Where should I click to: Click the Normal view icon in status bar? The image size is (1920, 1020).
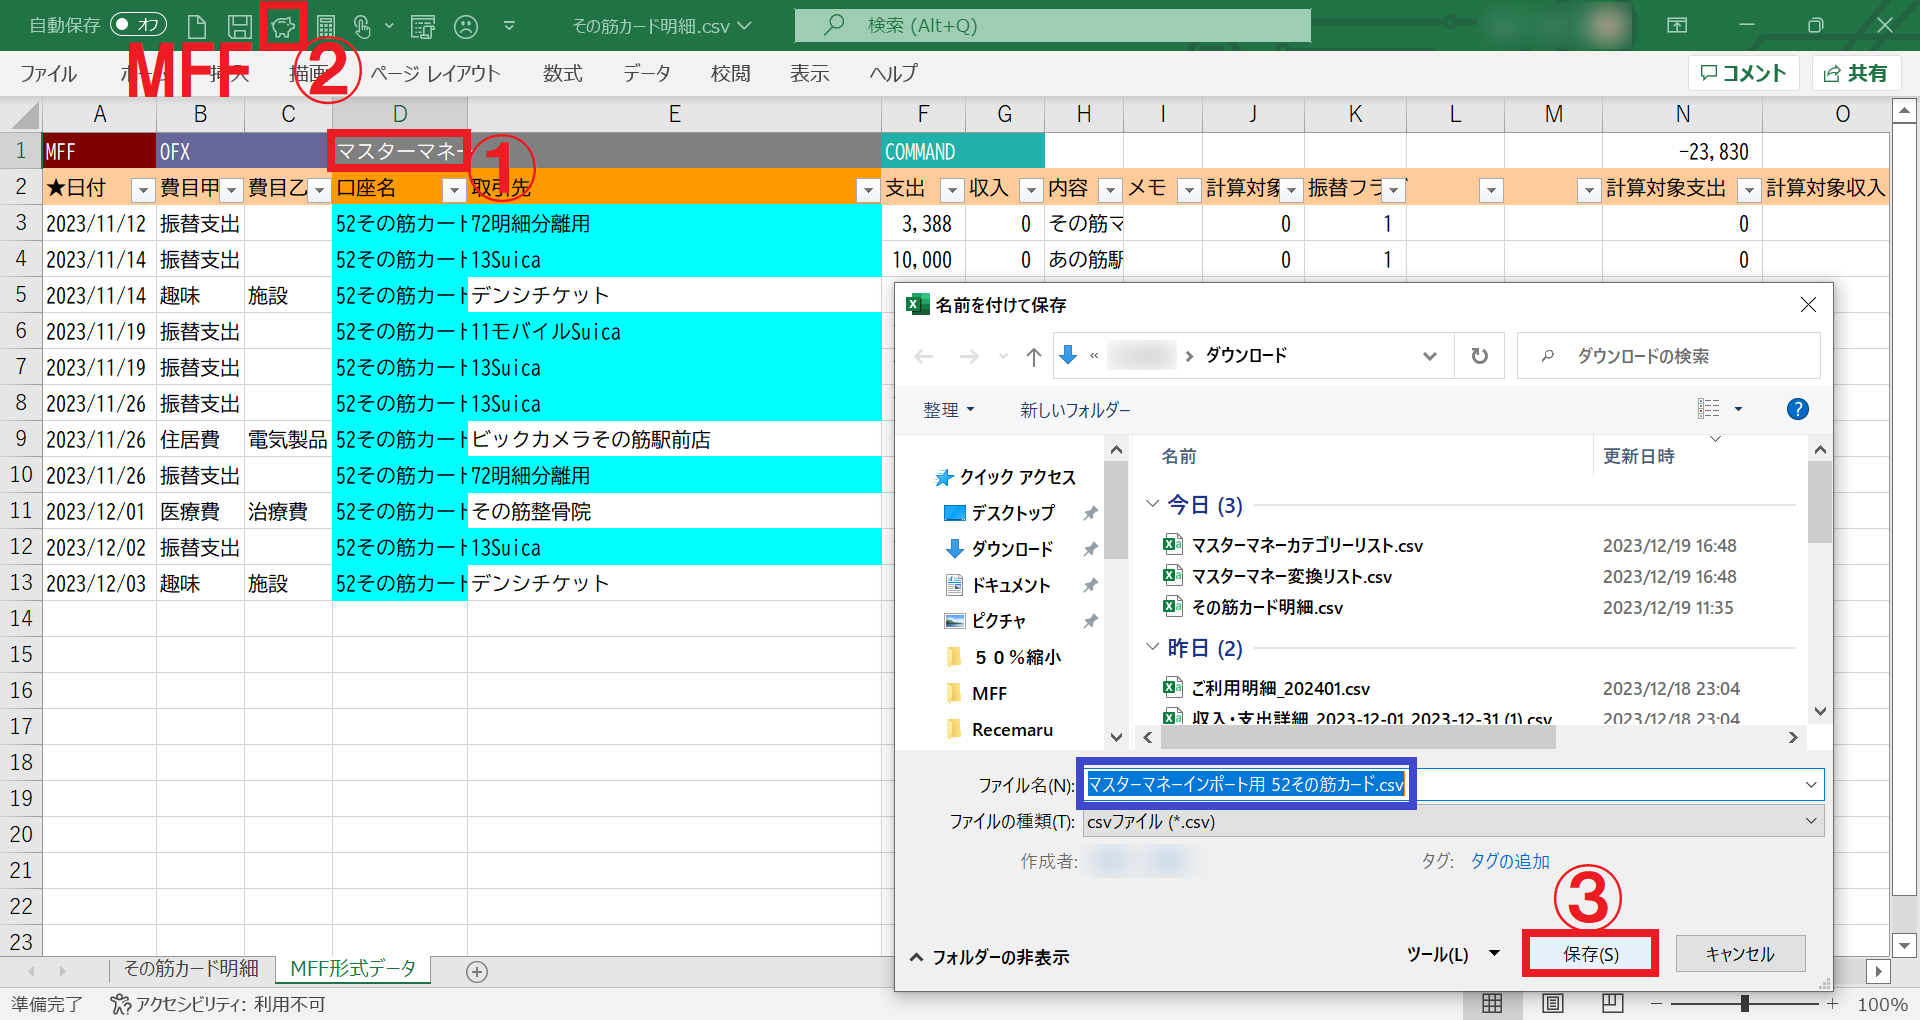[1492, 1004]
